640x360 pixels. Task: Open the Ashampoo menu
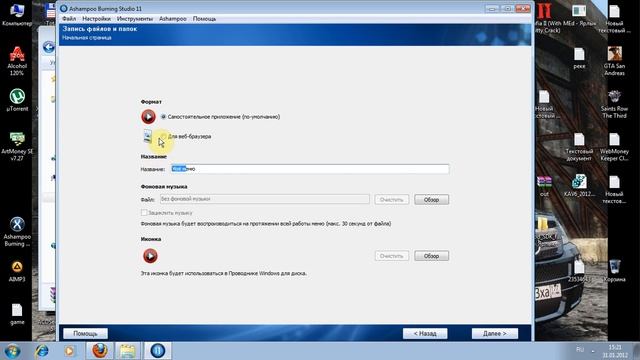tap(173, 19)
